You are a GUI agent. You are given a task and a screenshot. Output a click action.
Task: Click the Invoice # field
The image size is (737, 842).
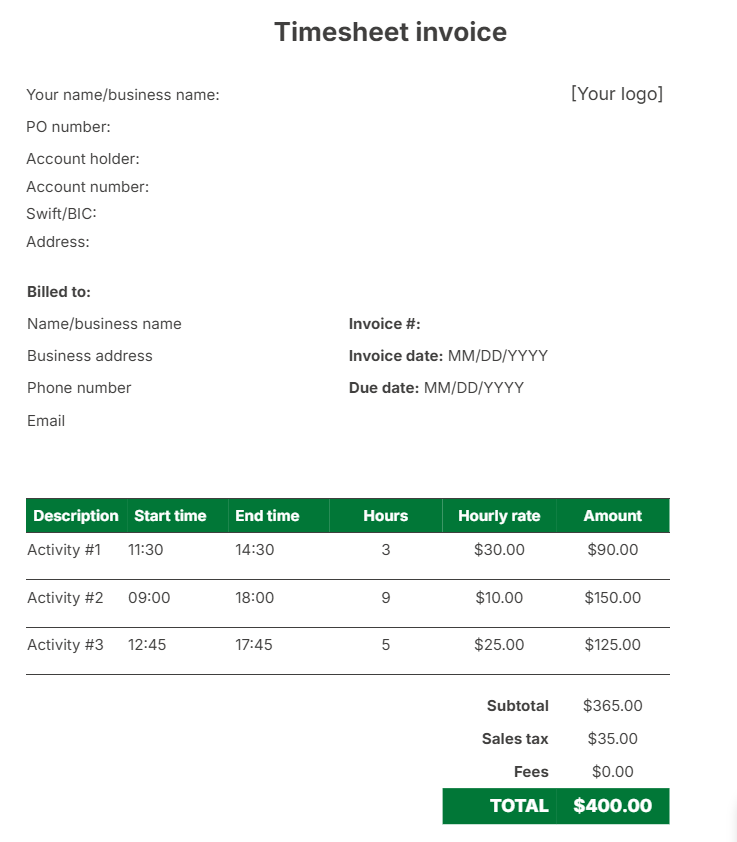point(385,324)
